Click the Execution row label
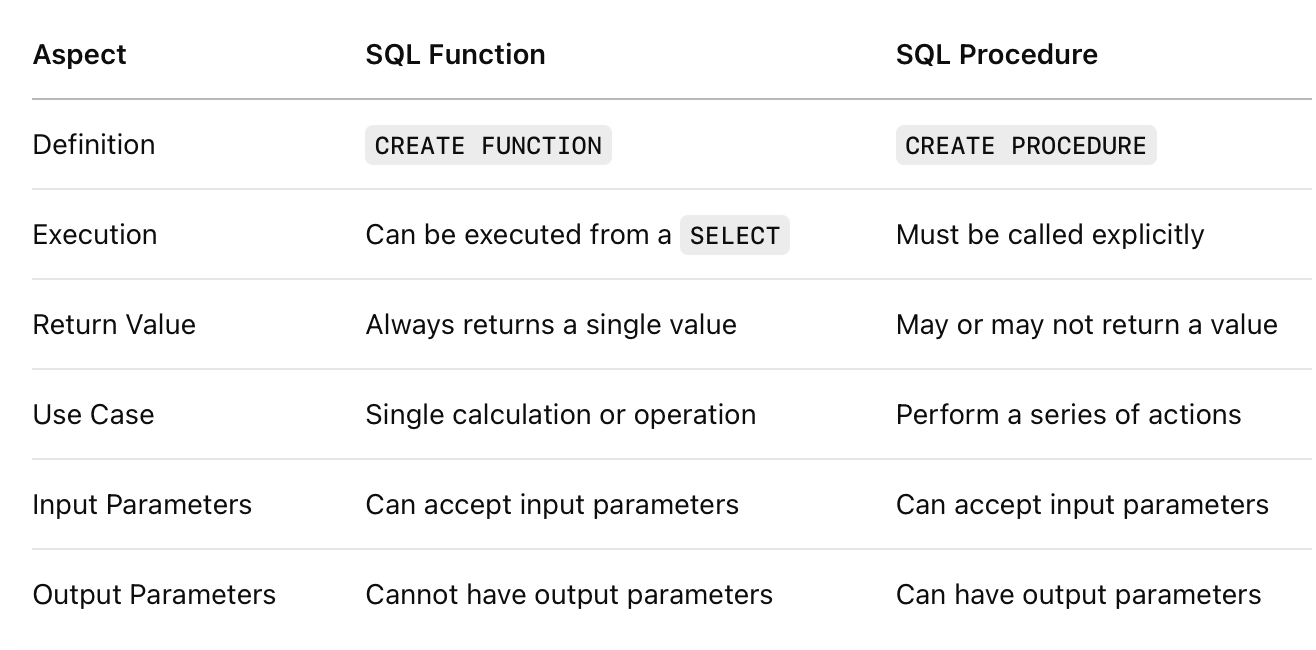Viewport: 1316px width, 650px height. pos(95,235)
